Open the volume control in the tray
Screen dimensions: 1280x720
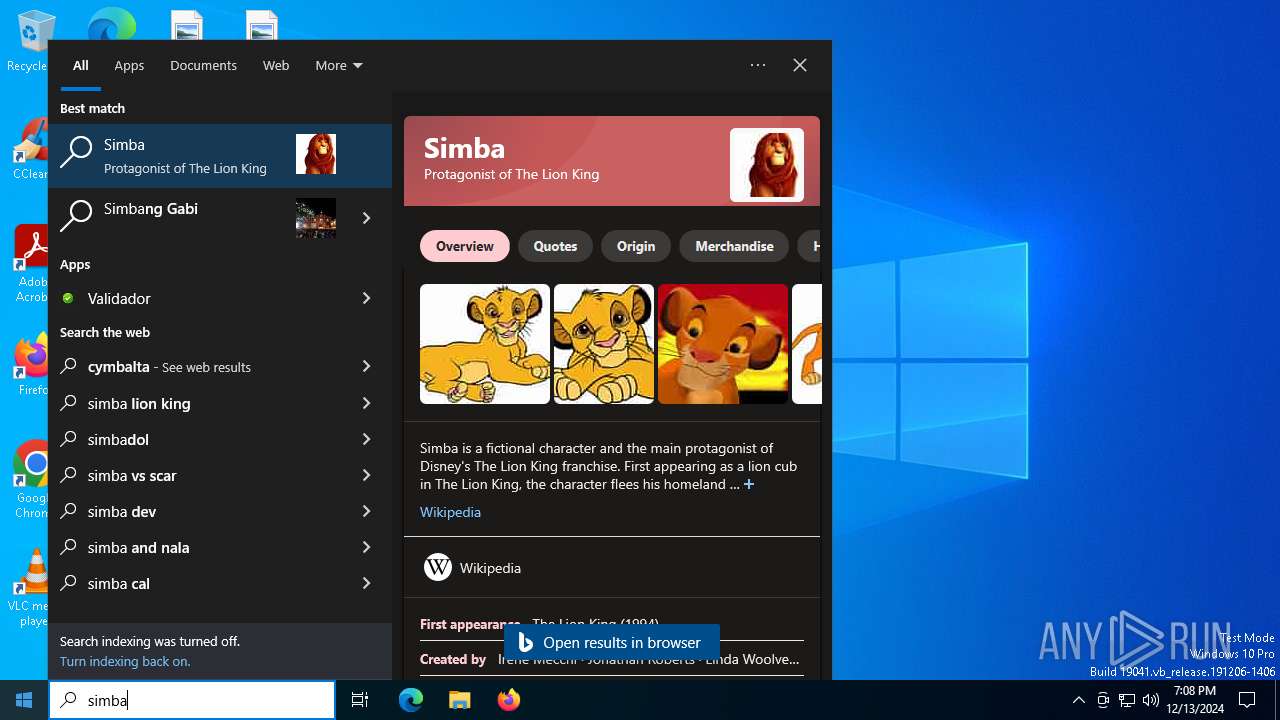[1151, 700]
